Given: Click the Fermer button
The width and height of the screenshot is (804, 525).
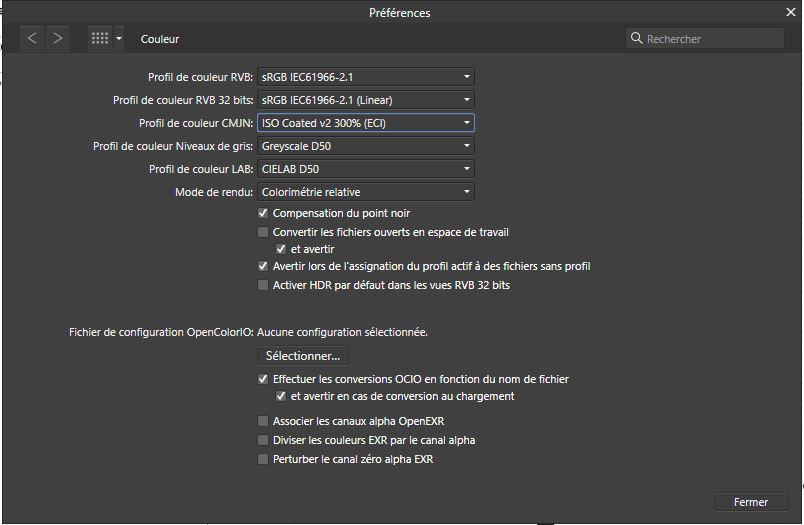Looking at the screenshot, I should [751, 502].
